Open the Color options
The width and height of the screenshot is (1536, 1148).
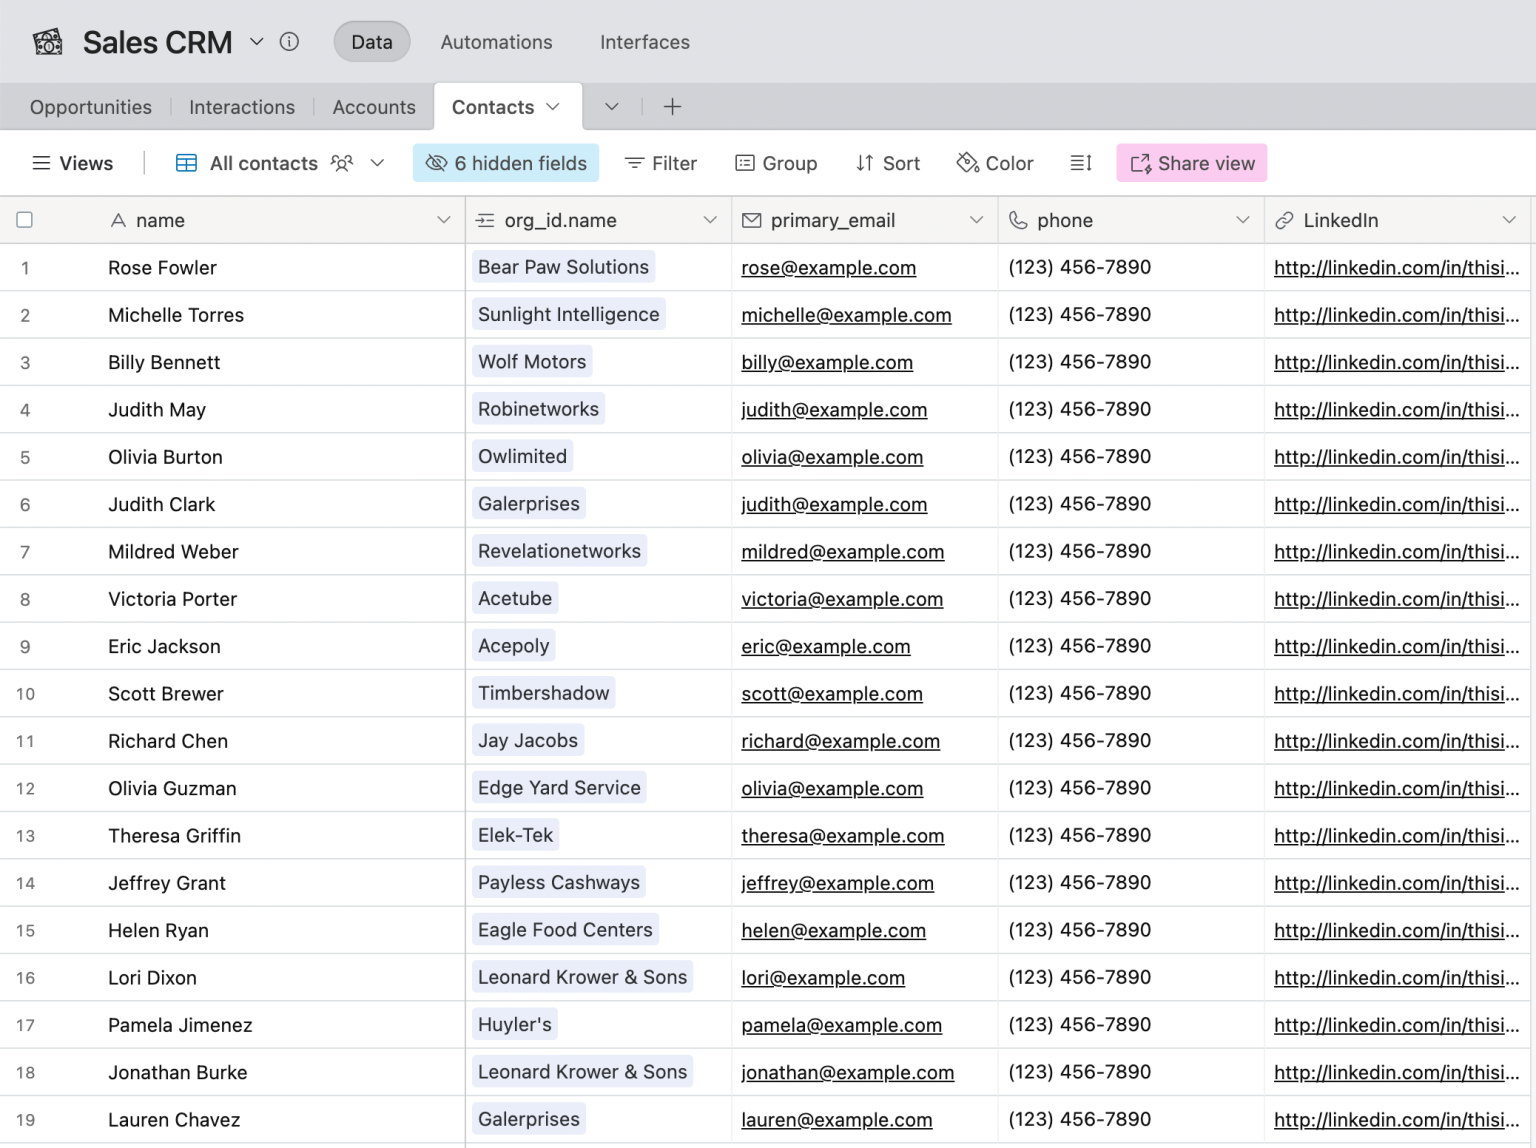(x=995, y=163)
